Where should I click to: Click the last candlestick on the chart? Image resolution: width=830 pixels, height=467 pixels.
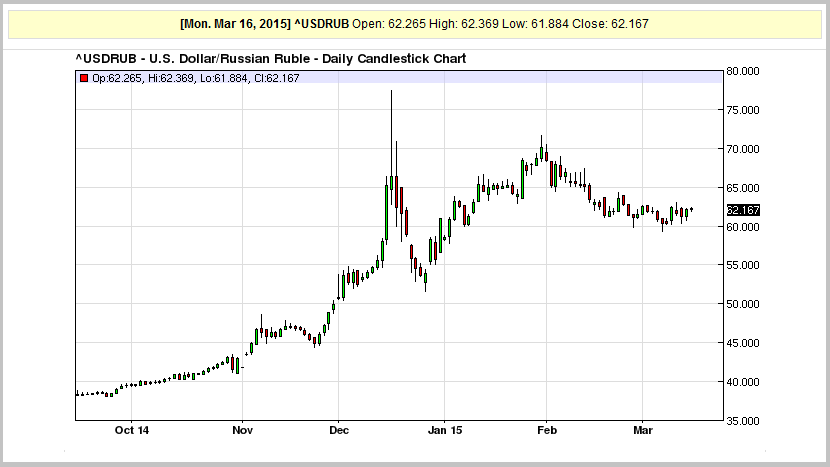(691, 210)
